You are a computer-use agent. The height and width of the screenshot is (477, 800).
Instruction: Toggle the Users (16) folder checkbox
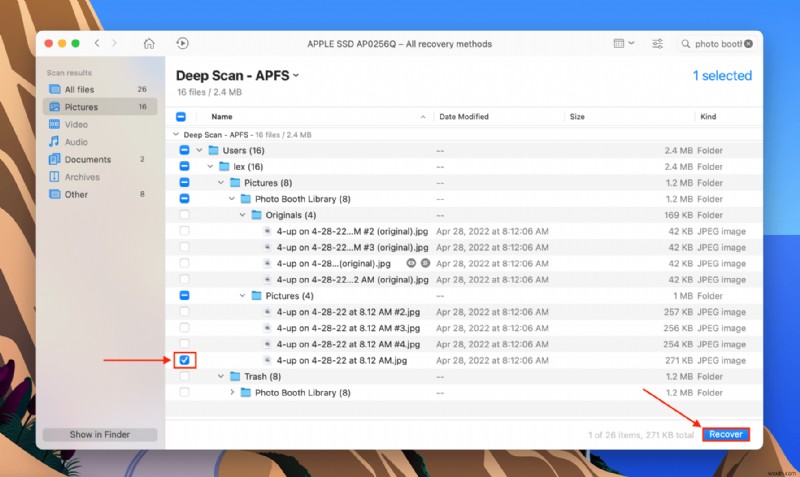point(184,150)
